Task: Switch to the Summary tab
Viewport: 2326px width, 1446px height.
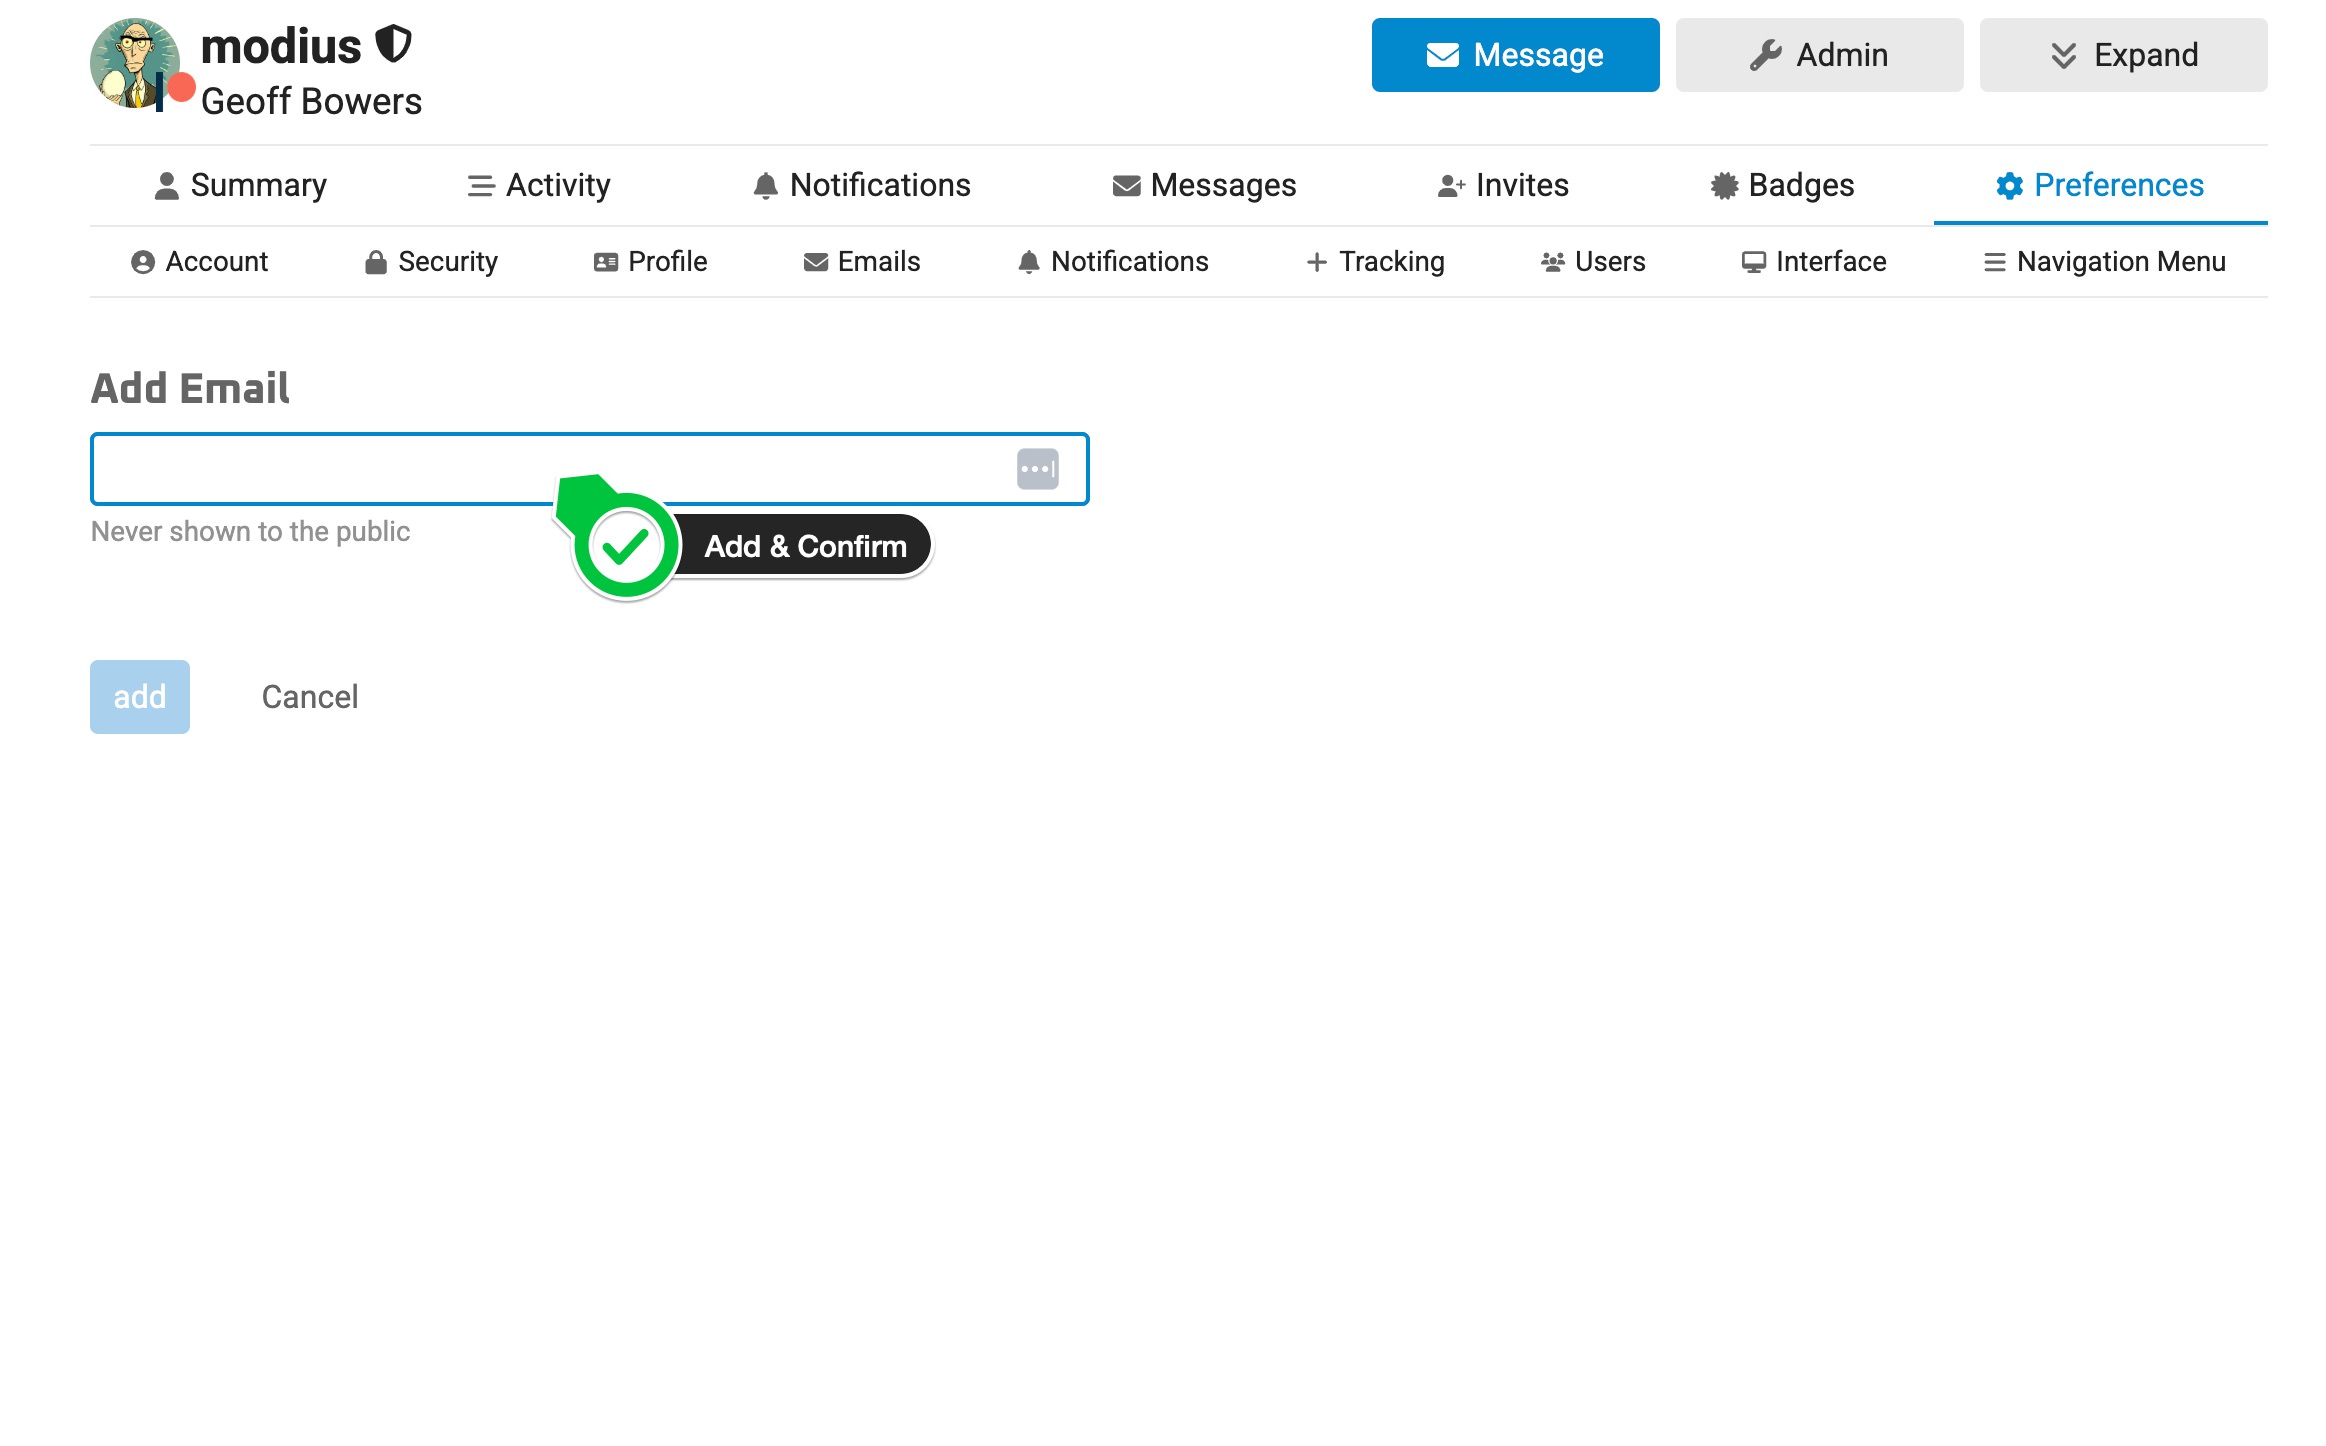Action: 241,186
